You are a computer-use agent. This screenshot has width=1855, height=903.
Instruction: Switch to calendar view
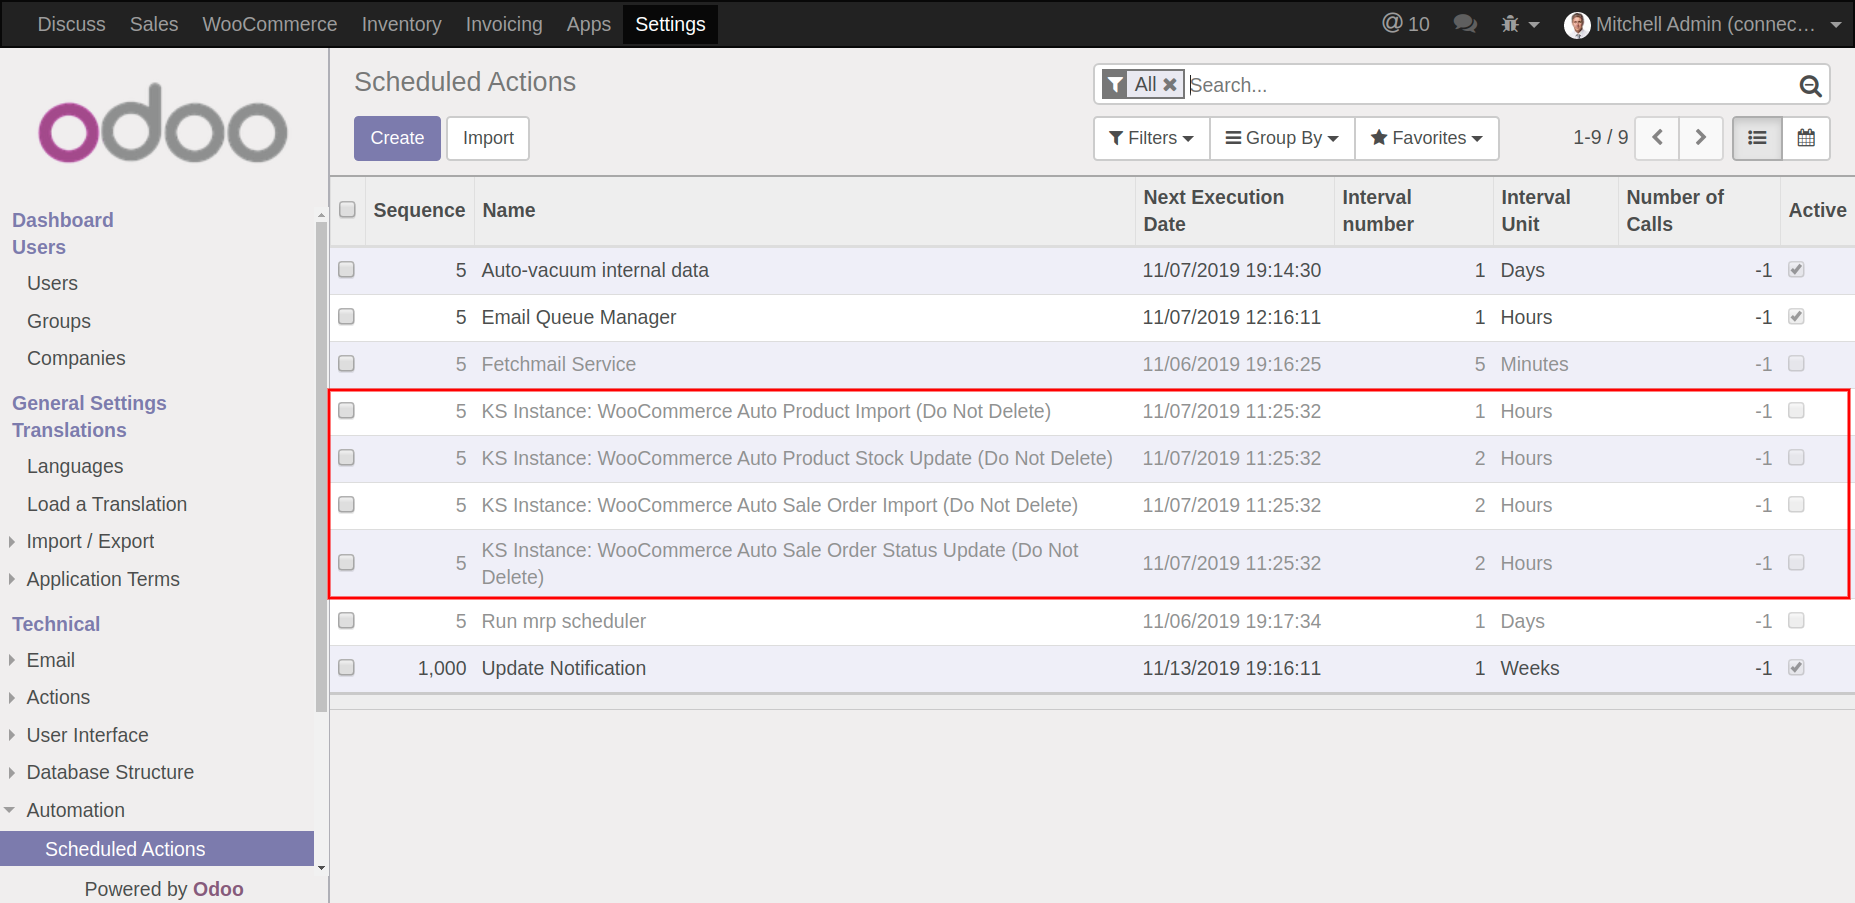point(1805,138)
